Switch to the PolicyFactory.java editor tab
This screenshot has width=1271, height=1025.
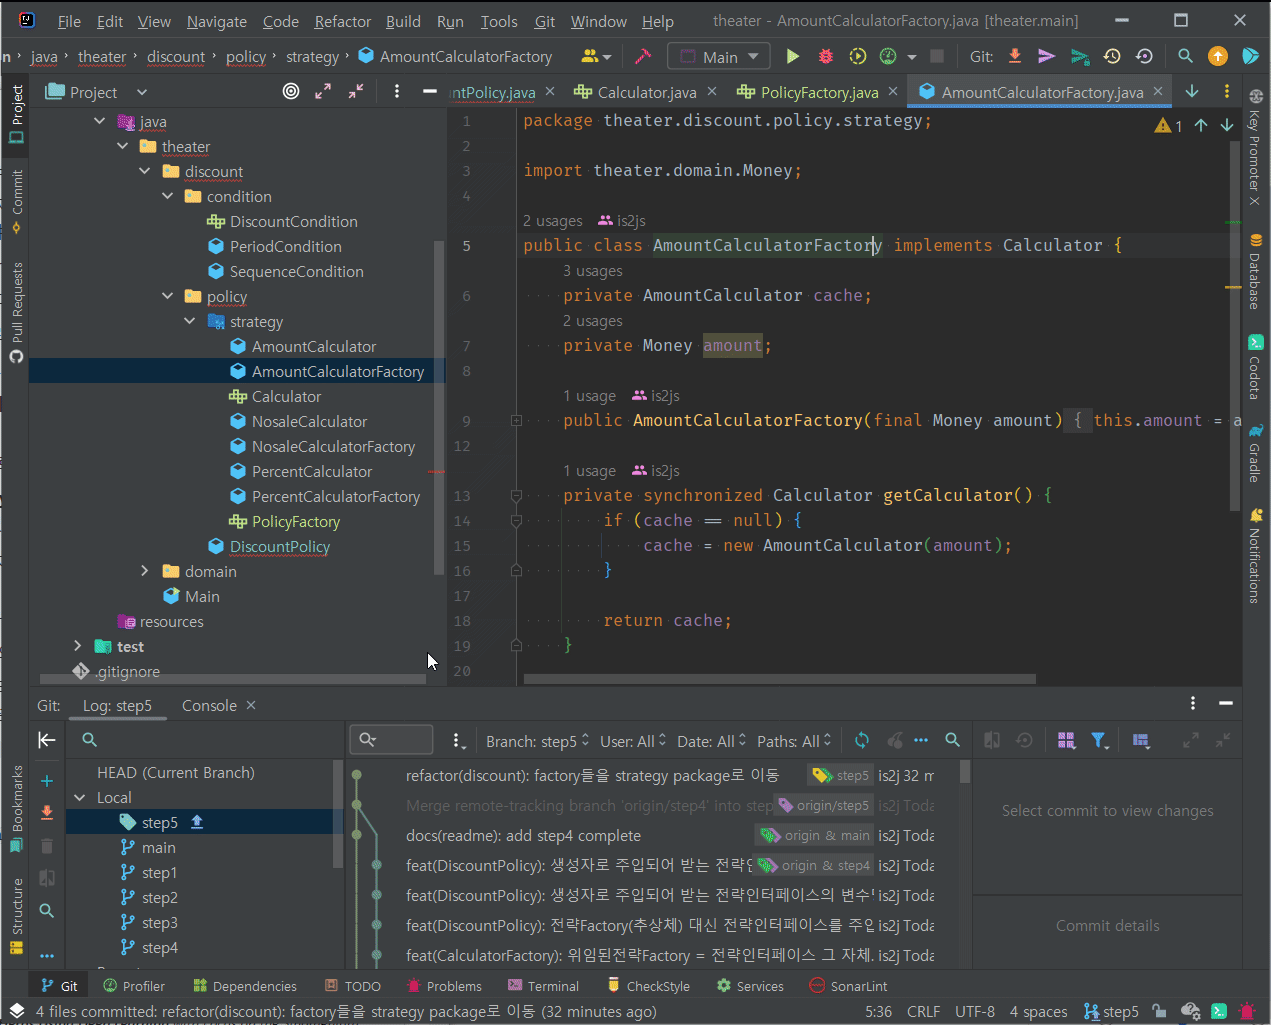click(x=818, y=92)
